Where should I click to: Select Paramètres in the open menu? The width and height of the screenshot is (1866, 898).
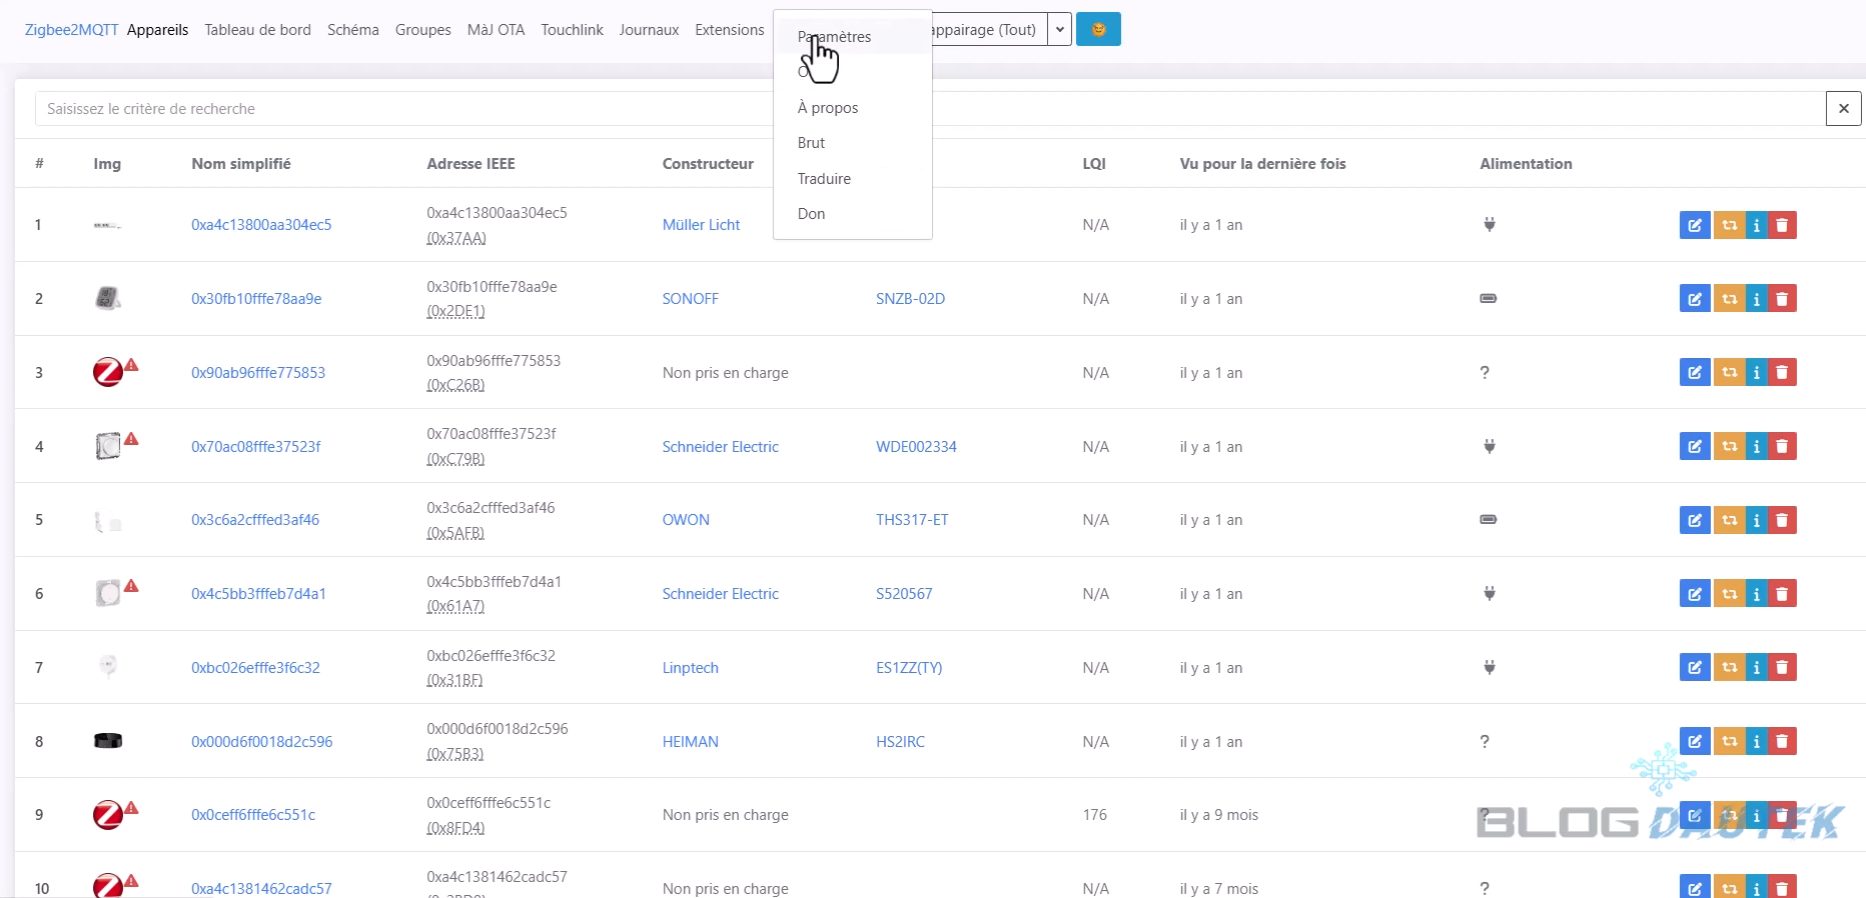834,37
